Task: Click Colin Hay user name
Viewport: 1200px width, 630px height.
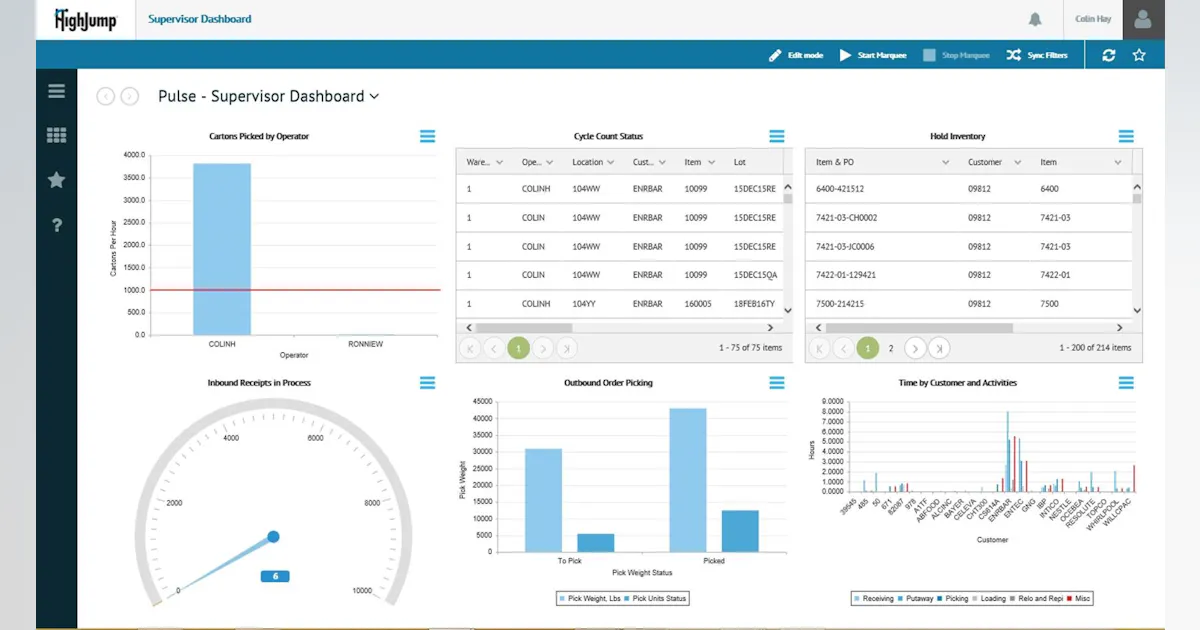Action: pyautogui.click(x=1093, y=19)
